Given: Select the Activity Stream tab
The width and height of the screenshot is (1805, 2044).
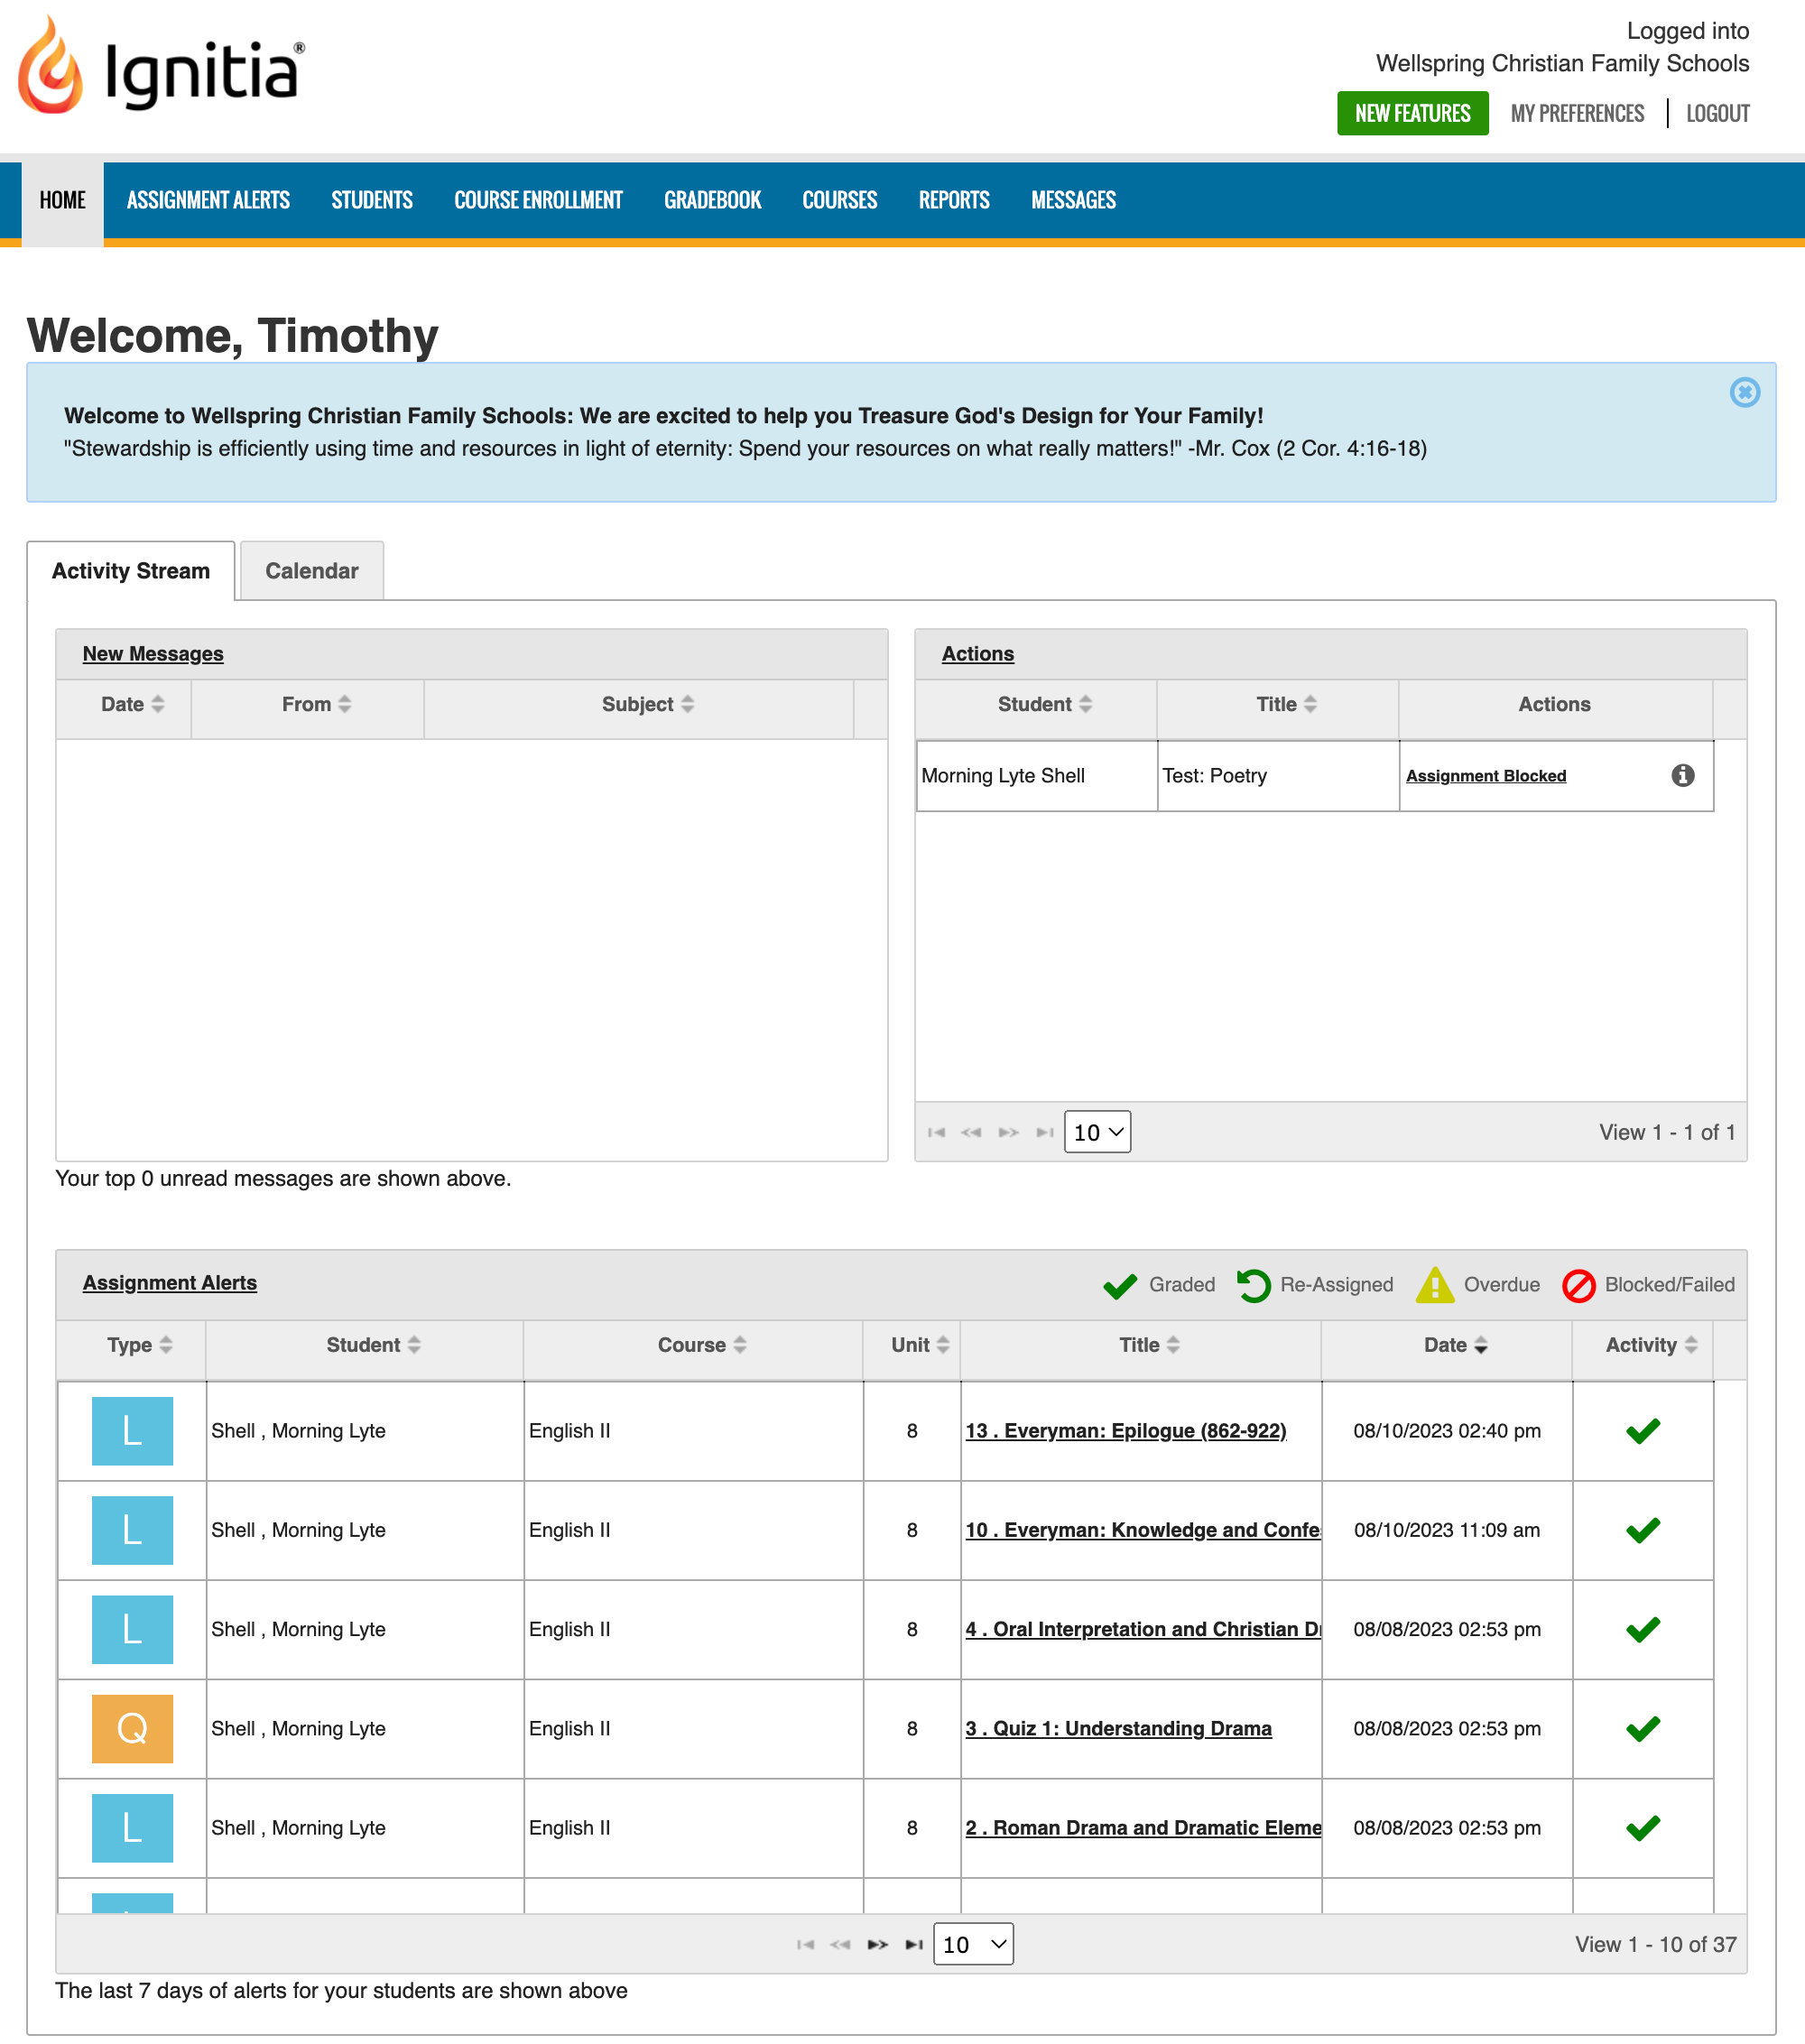Looking at the screenshot, I should (131, 571).
